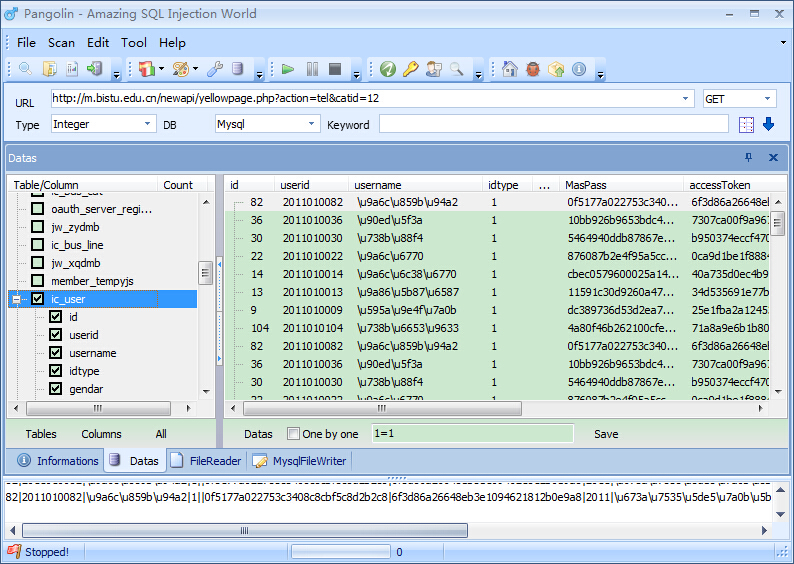
Task: Collapse the ic_user tree node
Action: 16,300
